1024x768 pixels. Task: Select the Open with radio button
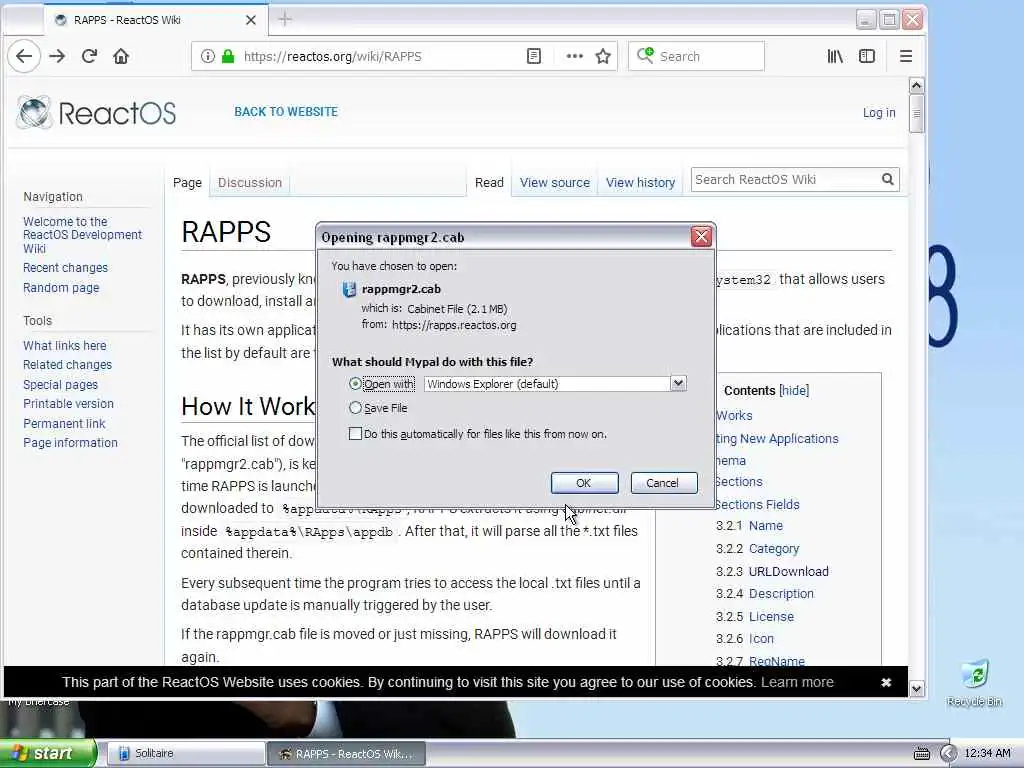[355, 384]
